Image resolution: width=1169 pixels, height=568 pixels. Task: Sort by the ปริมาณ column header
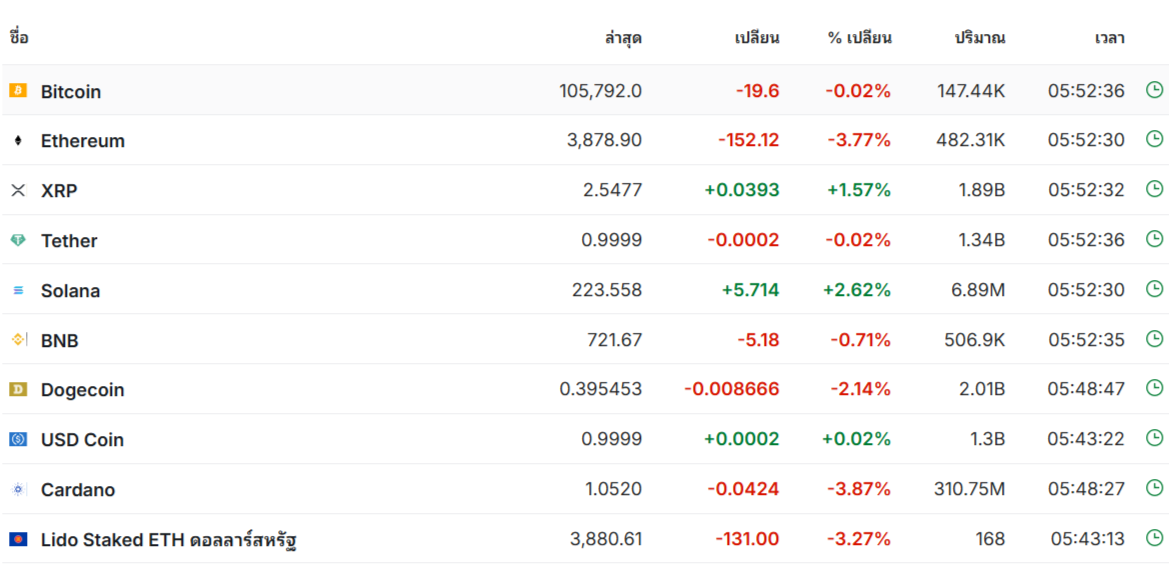tap(980, 38)
